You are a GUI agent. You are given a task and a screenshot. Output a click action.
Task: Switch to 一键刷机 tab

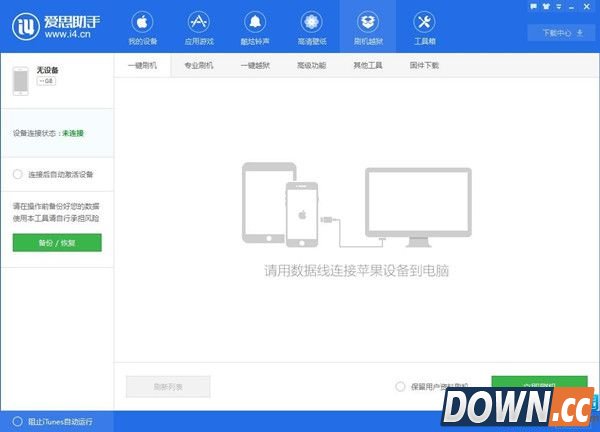[x=142, y=65]
